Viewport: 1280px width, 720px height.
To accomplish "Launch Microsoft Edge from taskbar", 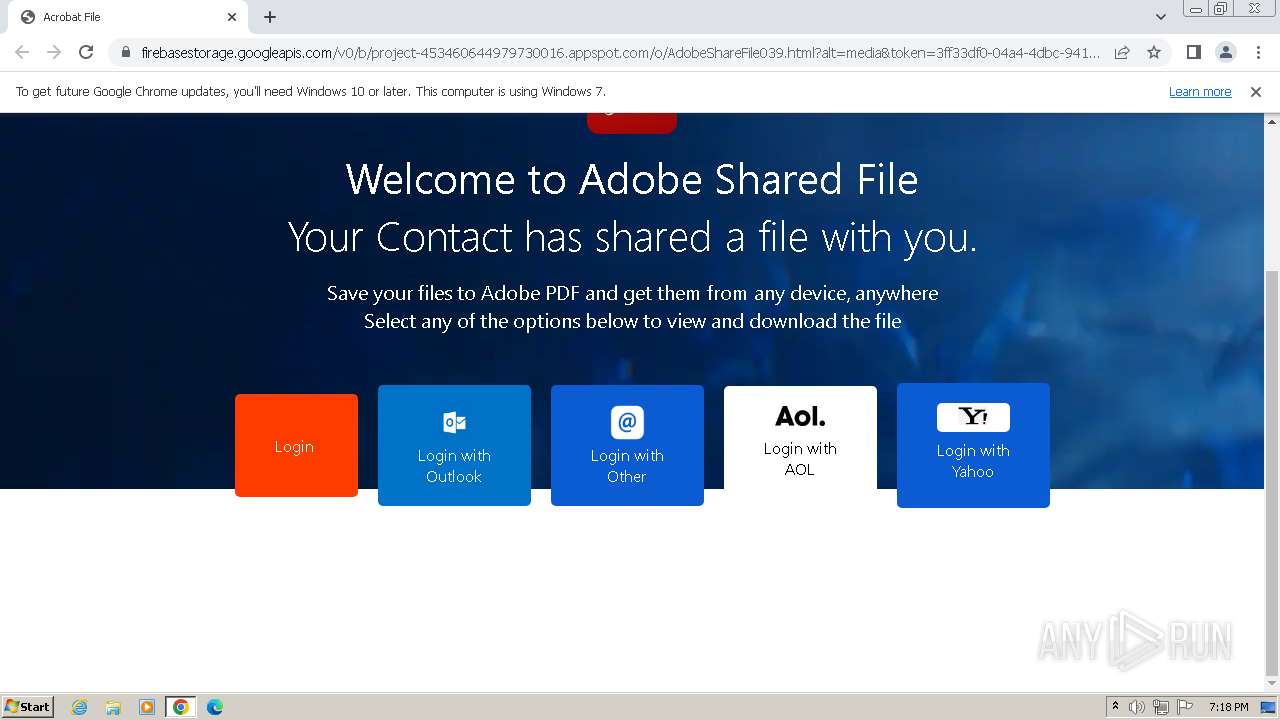I will [215, 707].
